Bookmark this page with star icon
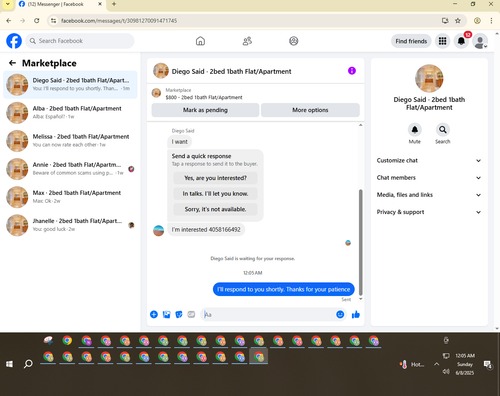This screenshot has height=396, width=500. [x=458, y=21]
